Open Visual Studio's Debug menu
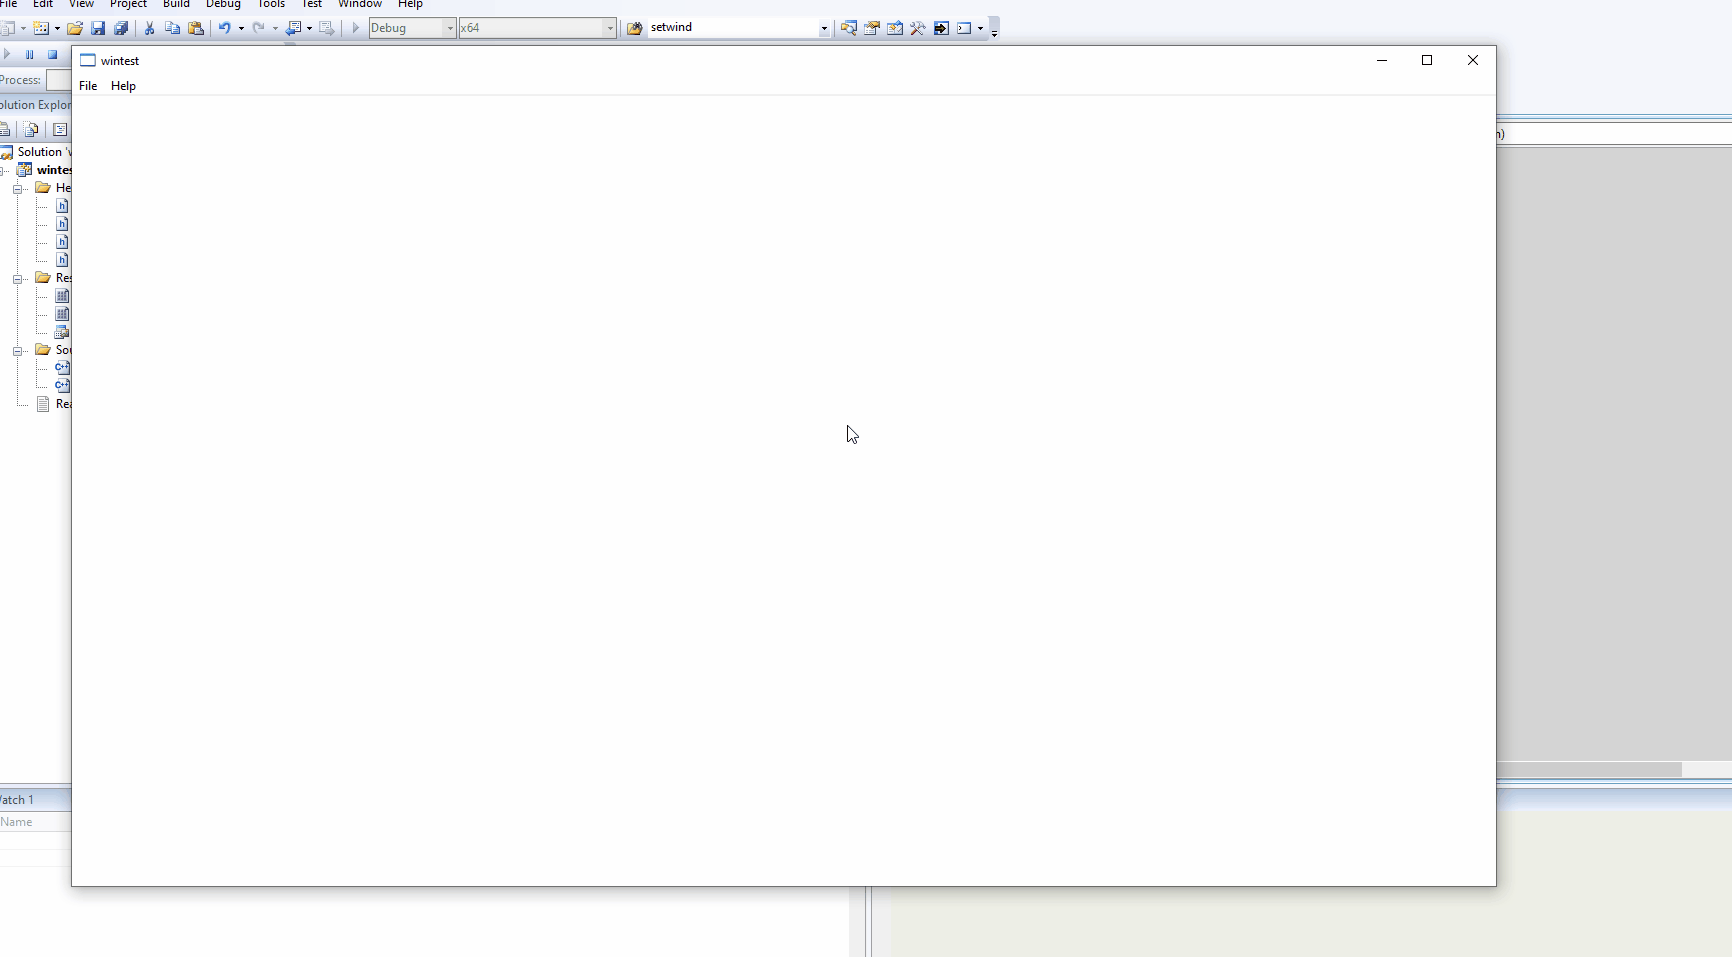This screenshot has height=957, width=1732. [223, 4]
